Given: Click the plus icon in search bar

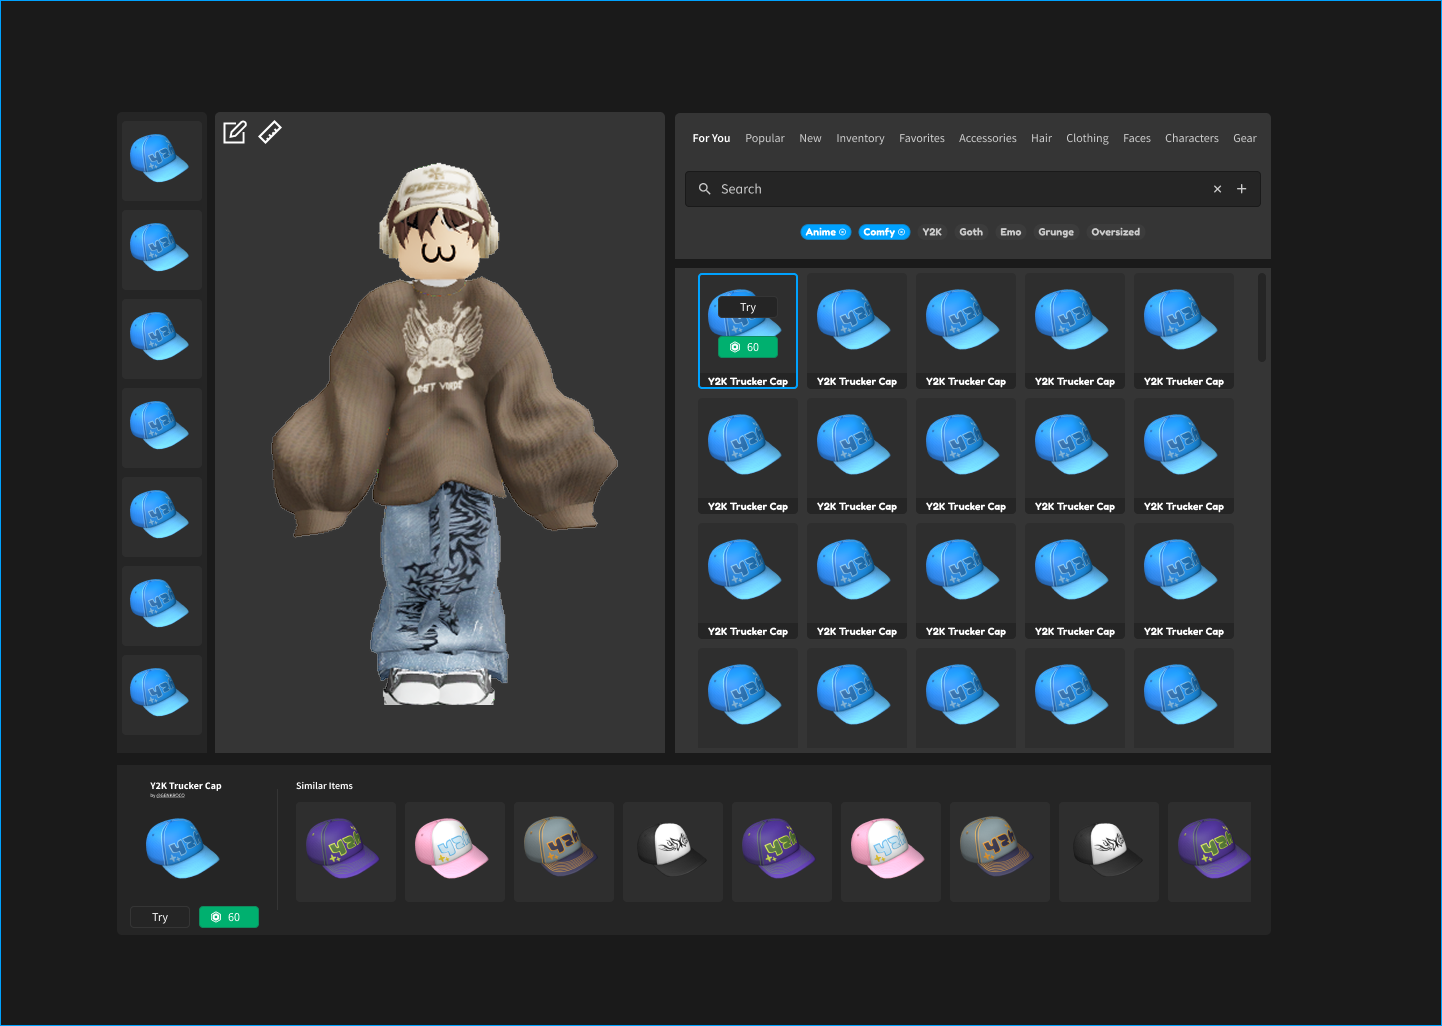Looking at the screenshot, I should (1242, 189).
